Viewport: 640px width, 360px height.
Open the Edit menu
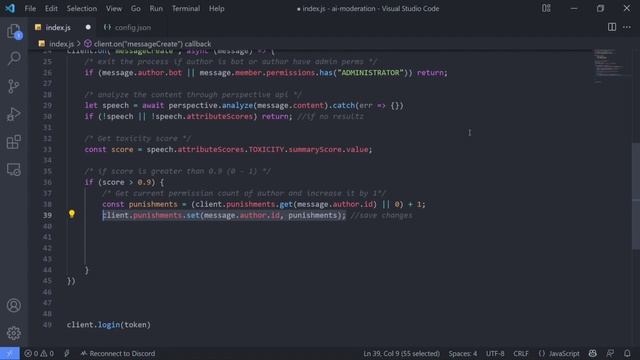click(x=51, y=9)
